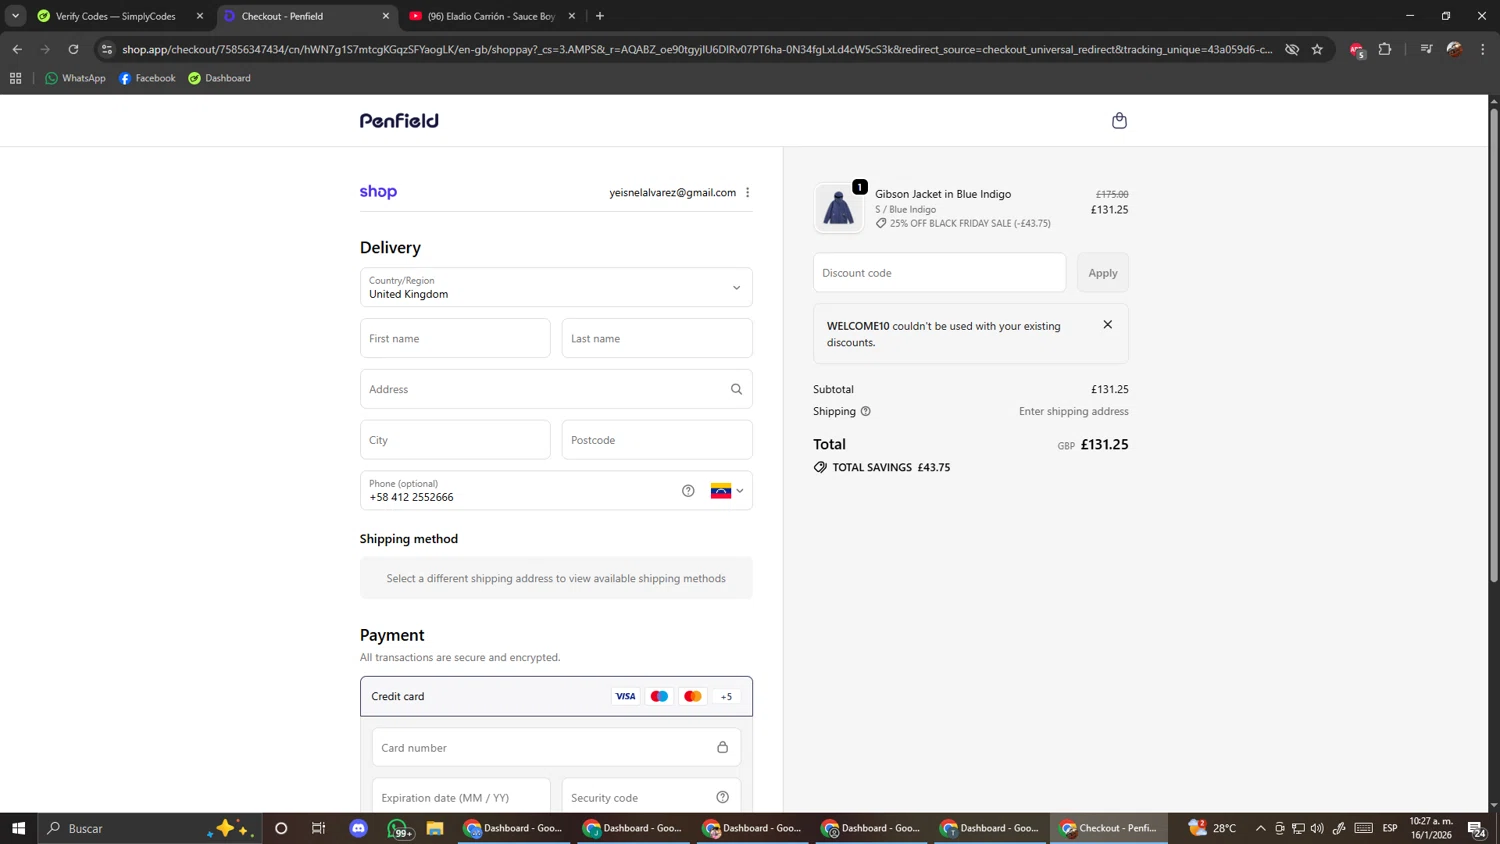Click the Gibson Jacket product thumbnail
This screenshot has height=844, width=1500.
coord(838,208)
